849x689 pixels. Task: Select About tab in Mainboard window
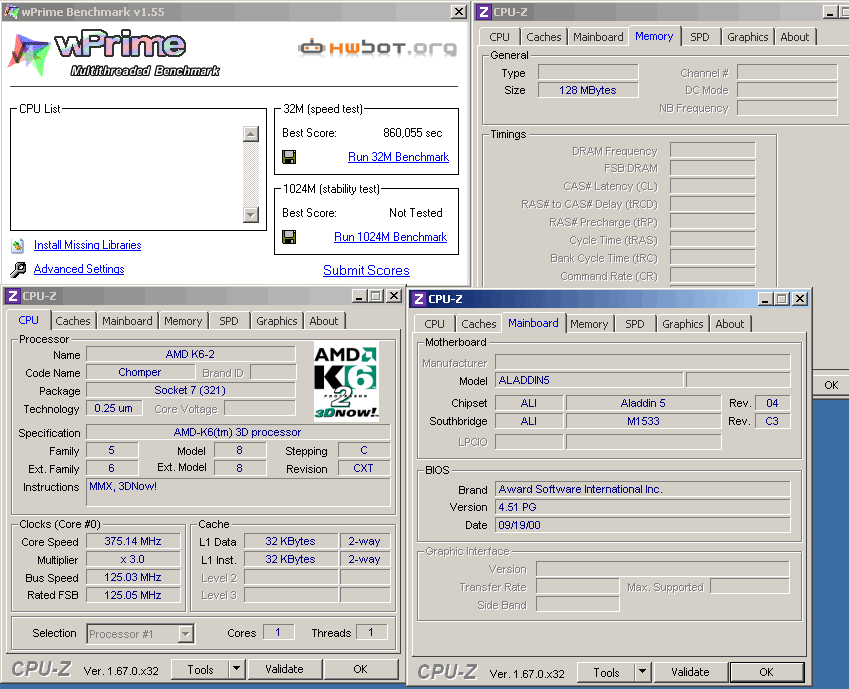pyautogui.click(x=730, y=324)
